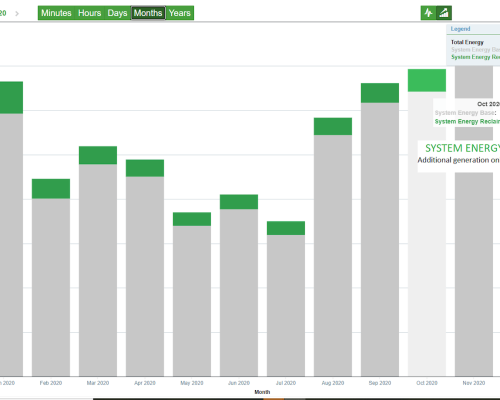This screenshot has width=500, height=400.
Task: Switch to bar chart view icon
Action: (x=444, y=13)
